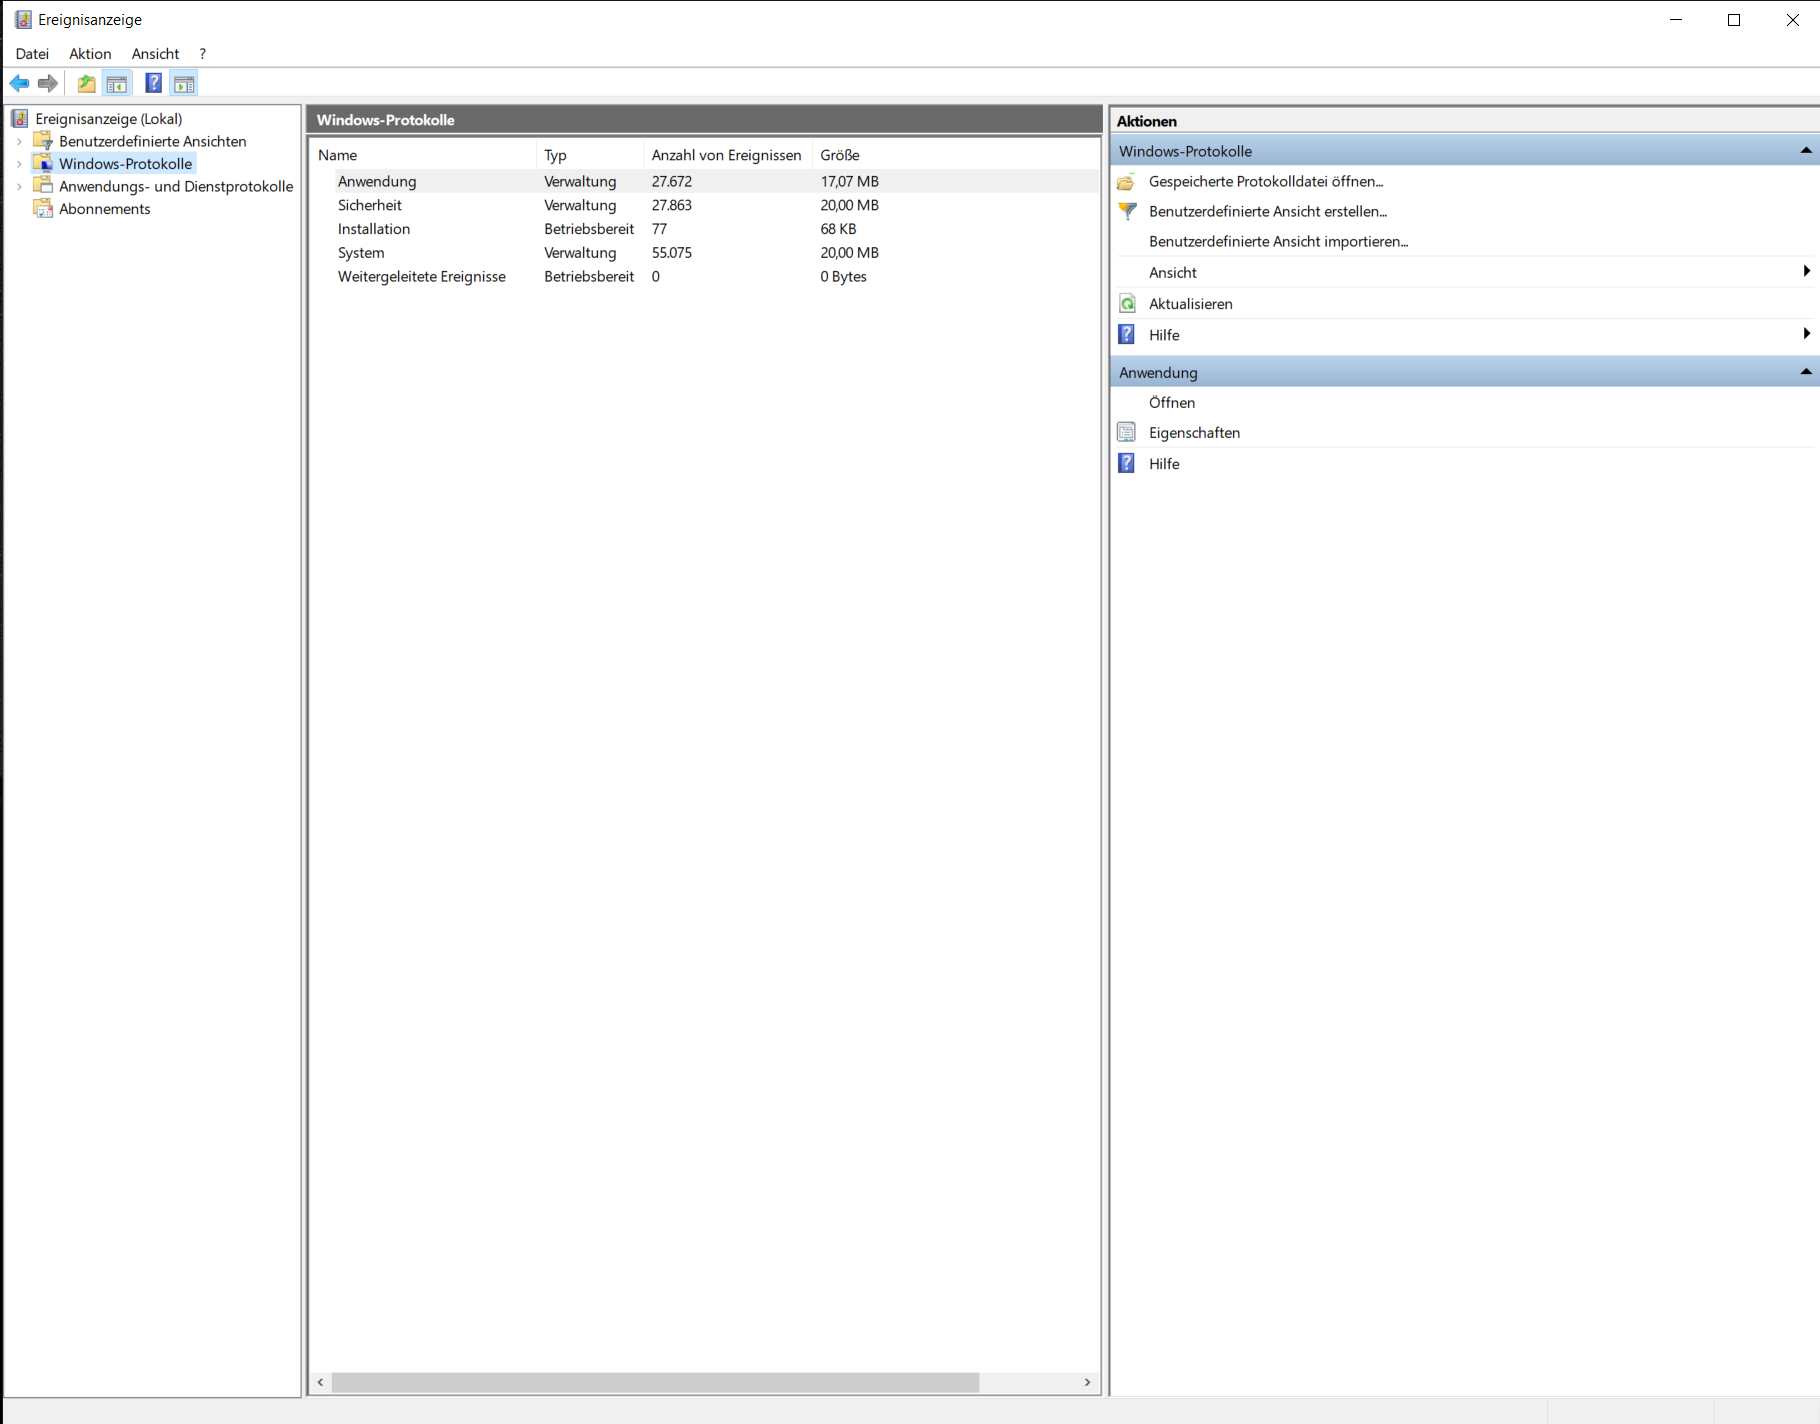This screenshot has width=1820, height=1424.
Task: Sort by the Typ column header
Action: [591, 155]
